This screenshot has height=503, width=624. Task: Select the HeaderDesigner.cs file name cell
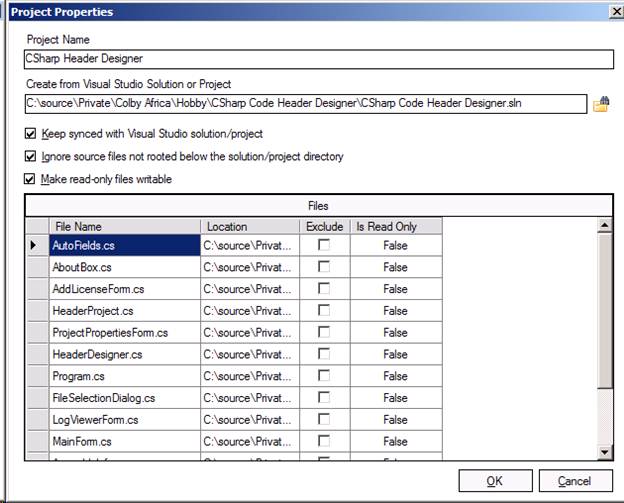125,354
